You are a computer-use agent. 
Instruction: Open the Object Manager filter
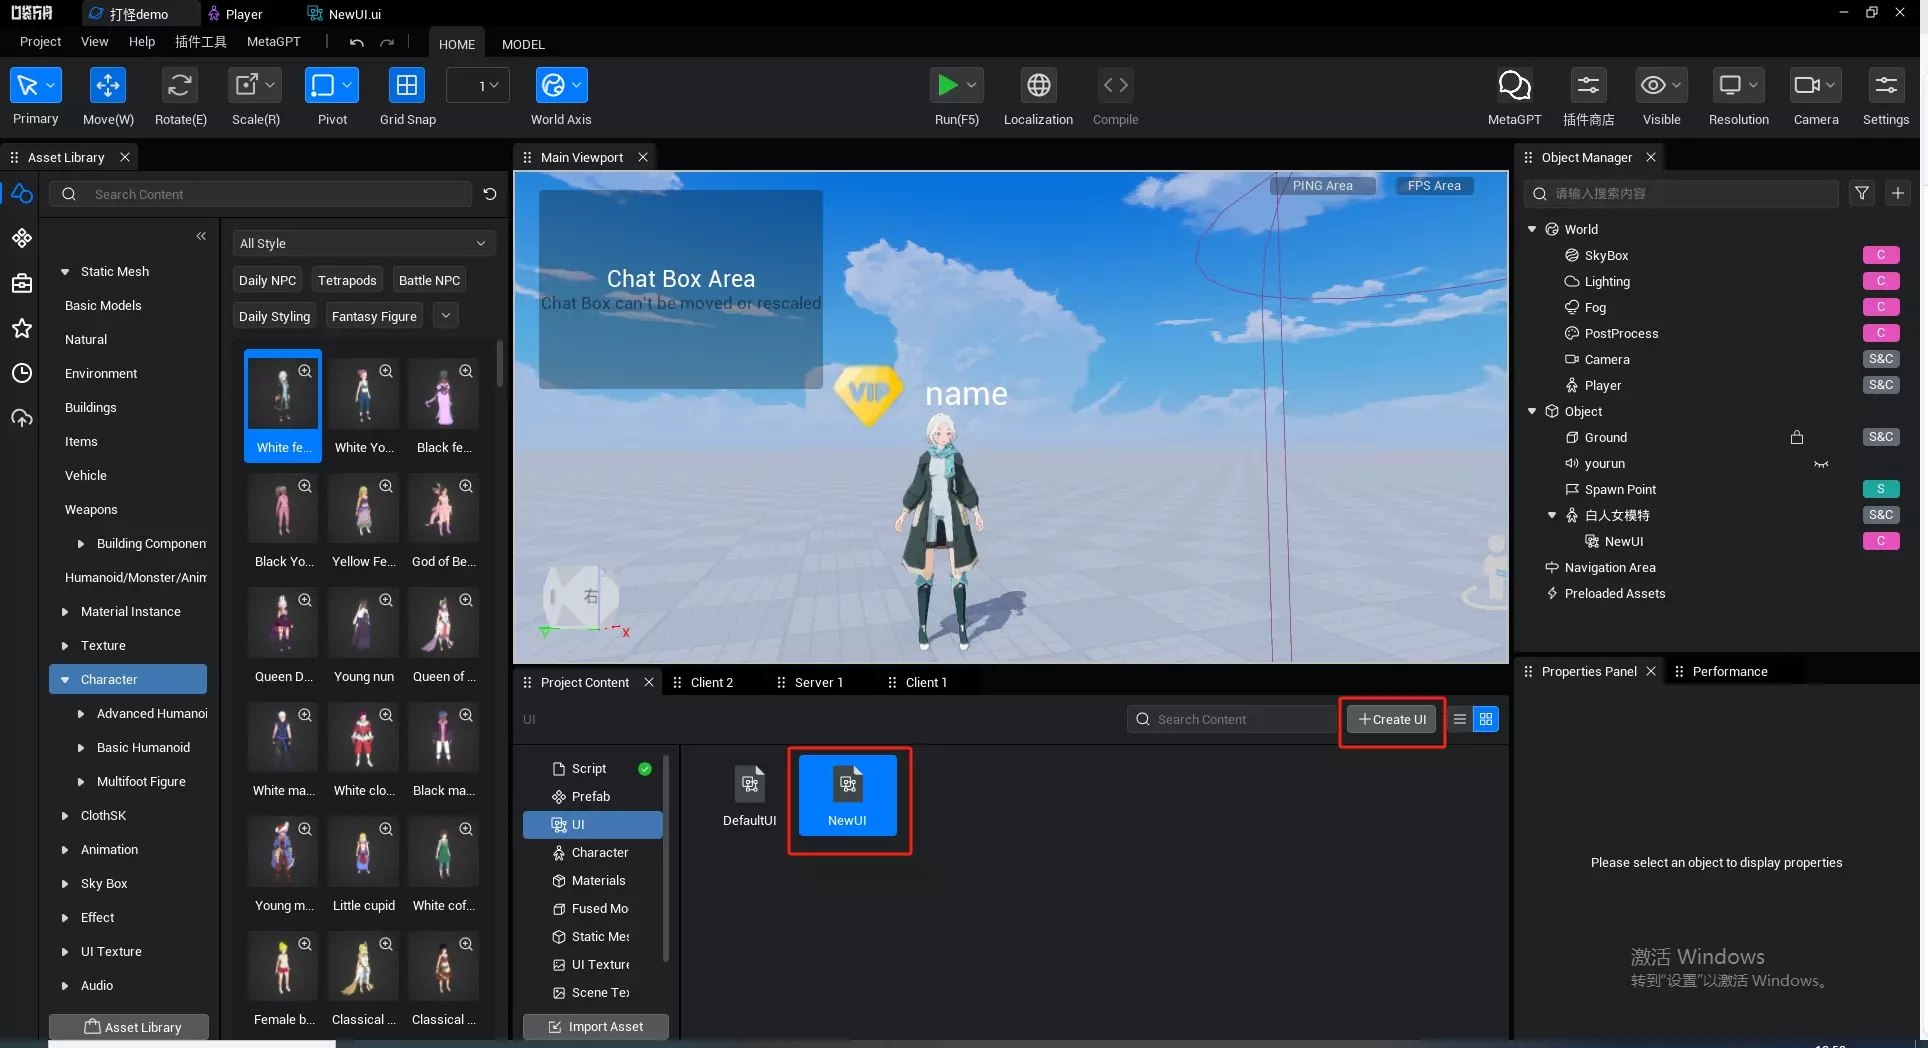(1862, 193)
